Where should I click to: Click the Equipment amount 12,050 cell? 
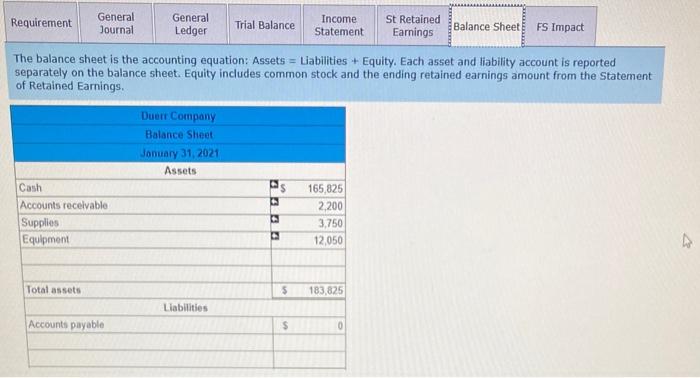pyautogui.click(x=312, y=240)
